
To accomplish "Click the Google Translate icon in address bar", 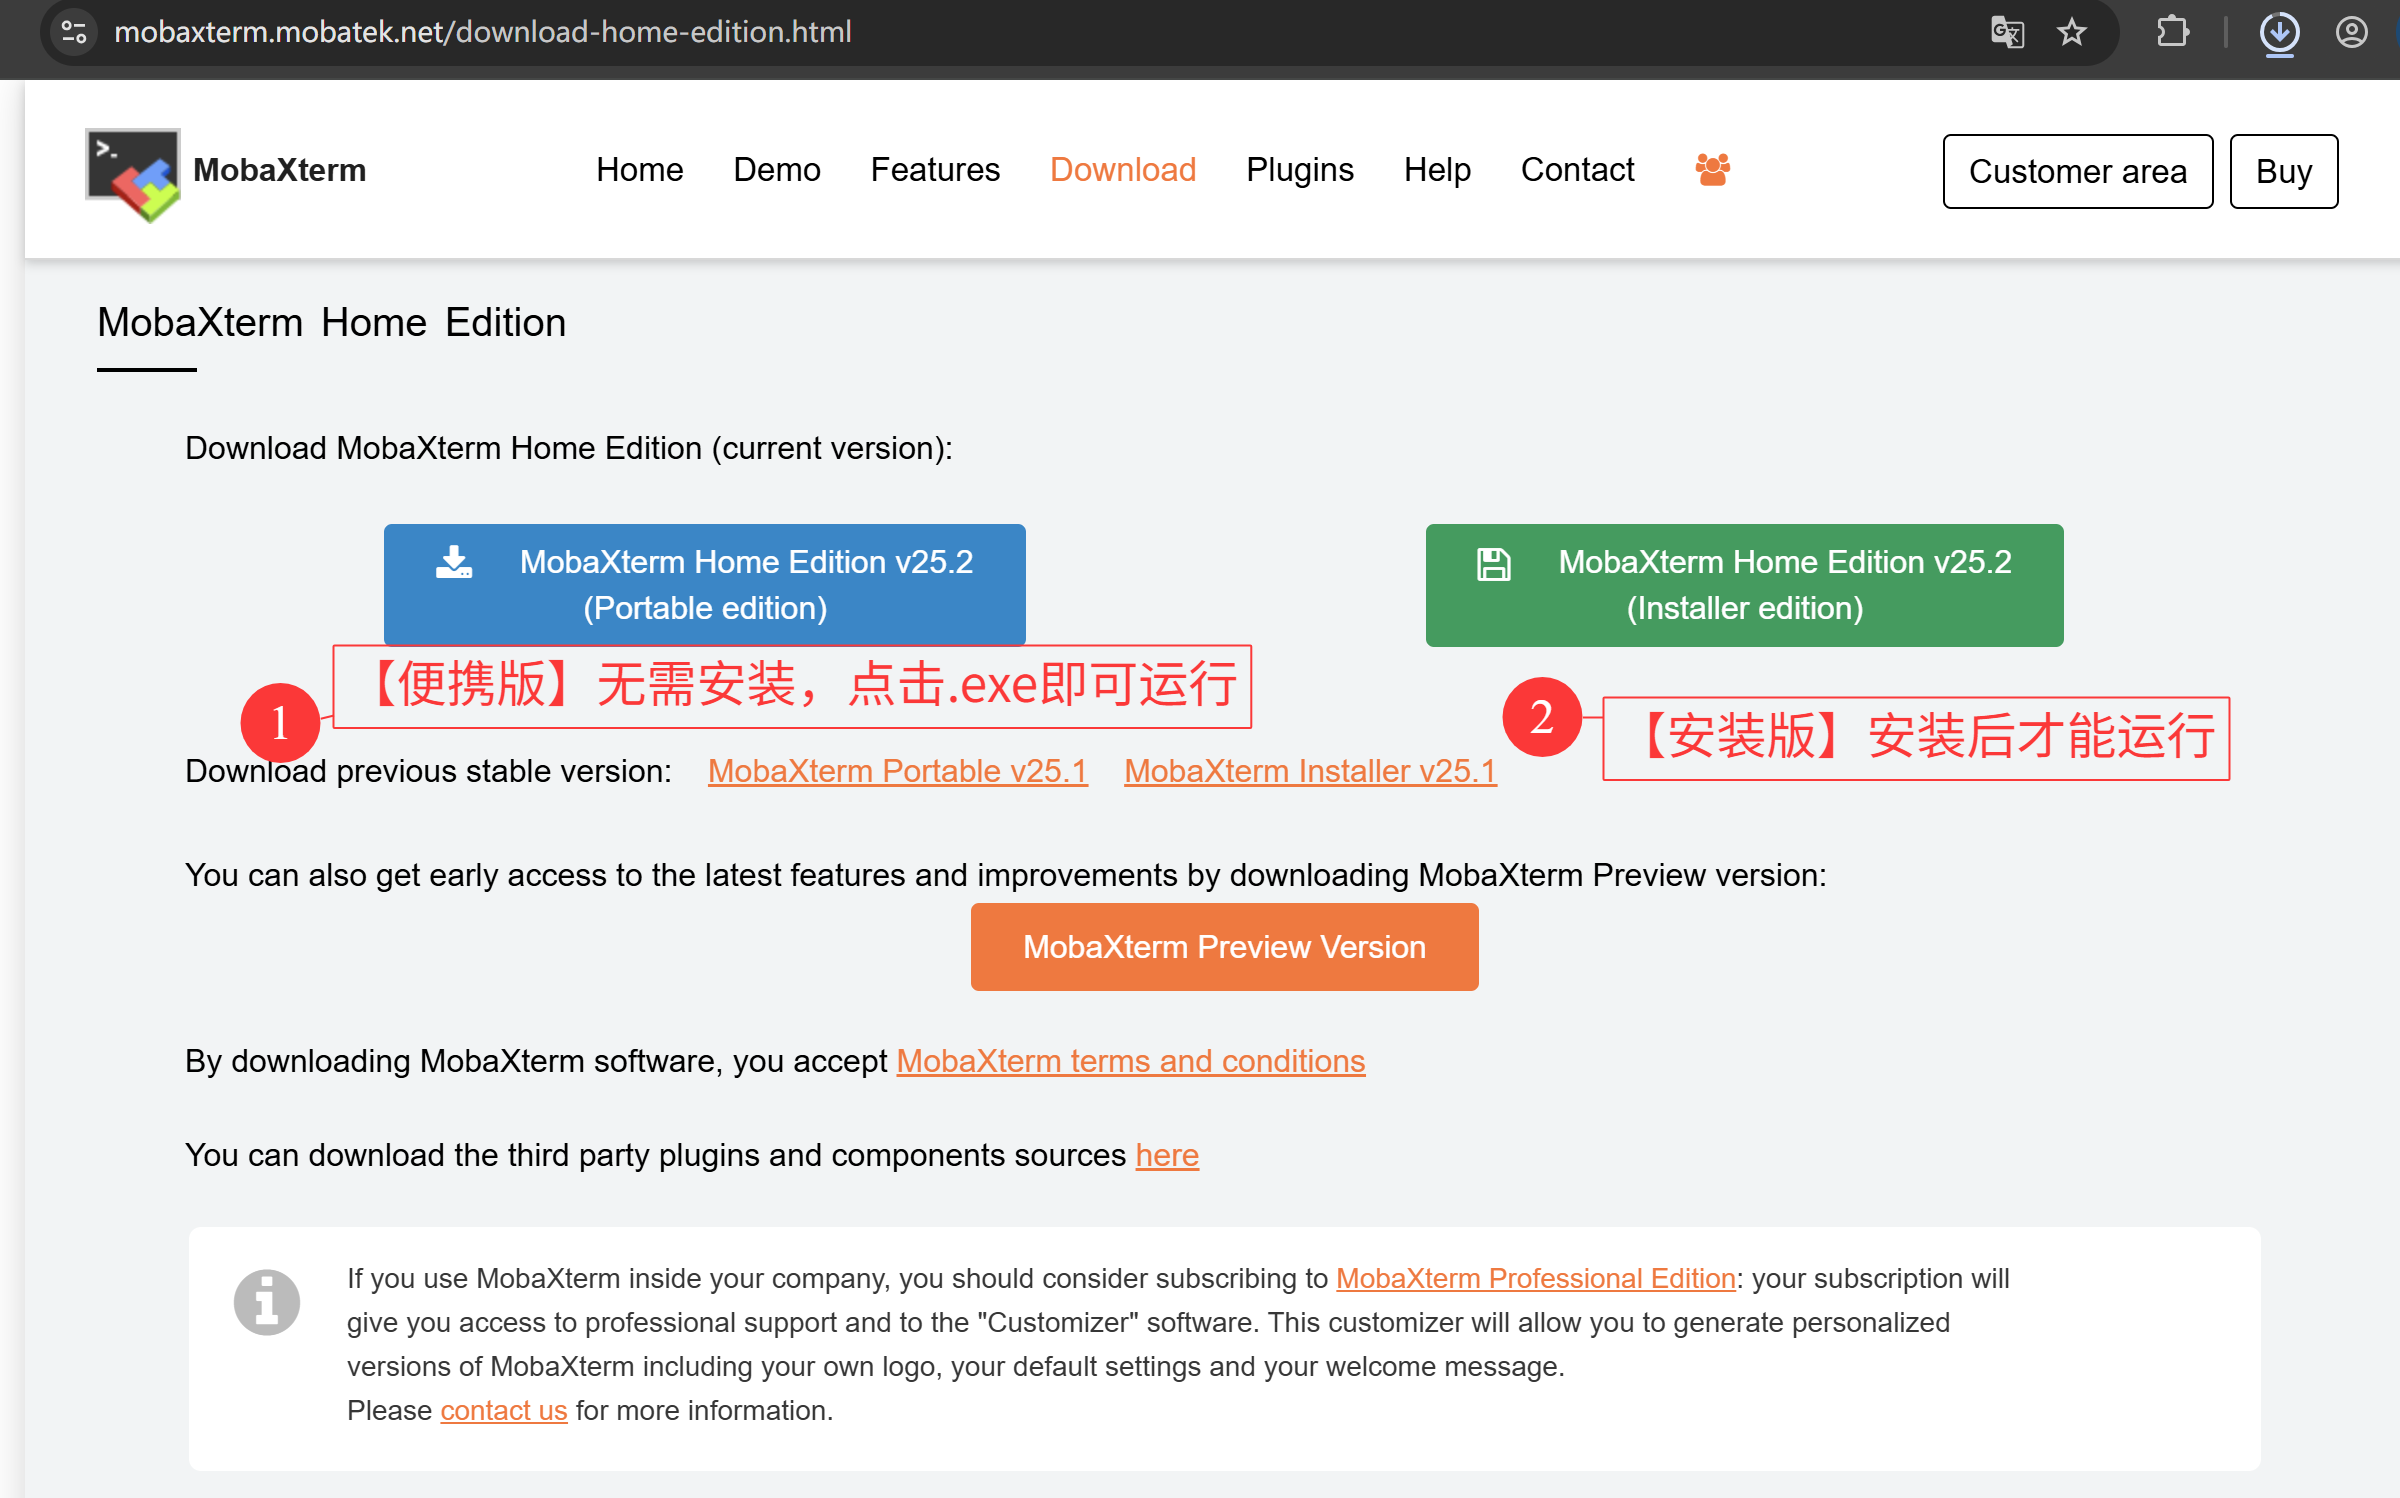I will tap(2007, 31).
